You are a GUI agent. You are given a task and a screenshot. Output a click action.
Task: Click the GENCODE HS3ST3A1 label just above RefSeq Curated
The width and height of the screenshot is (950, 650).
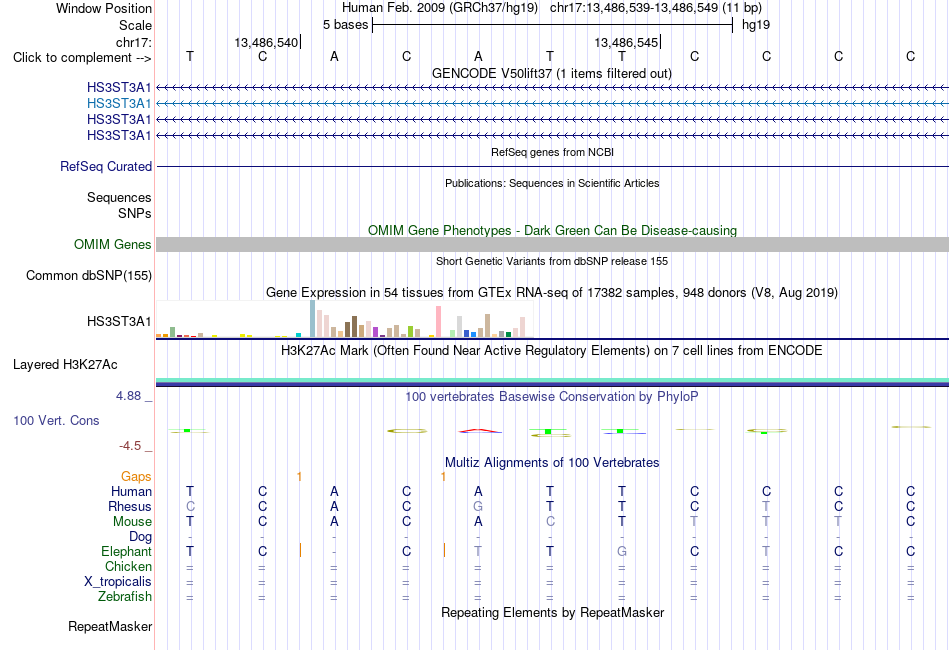(119, 136)
